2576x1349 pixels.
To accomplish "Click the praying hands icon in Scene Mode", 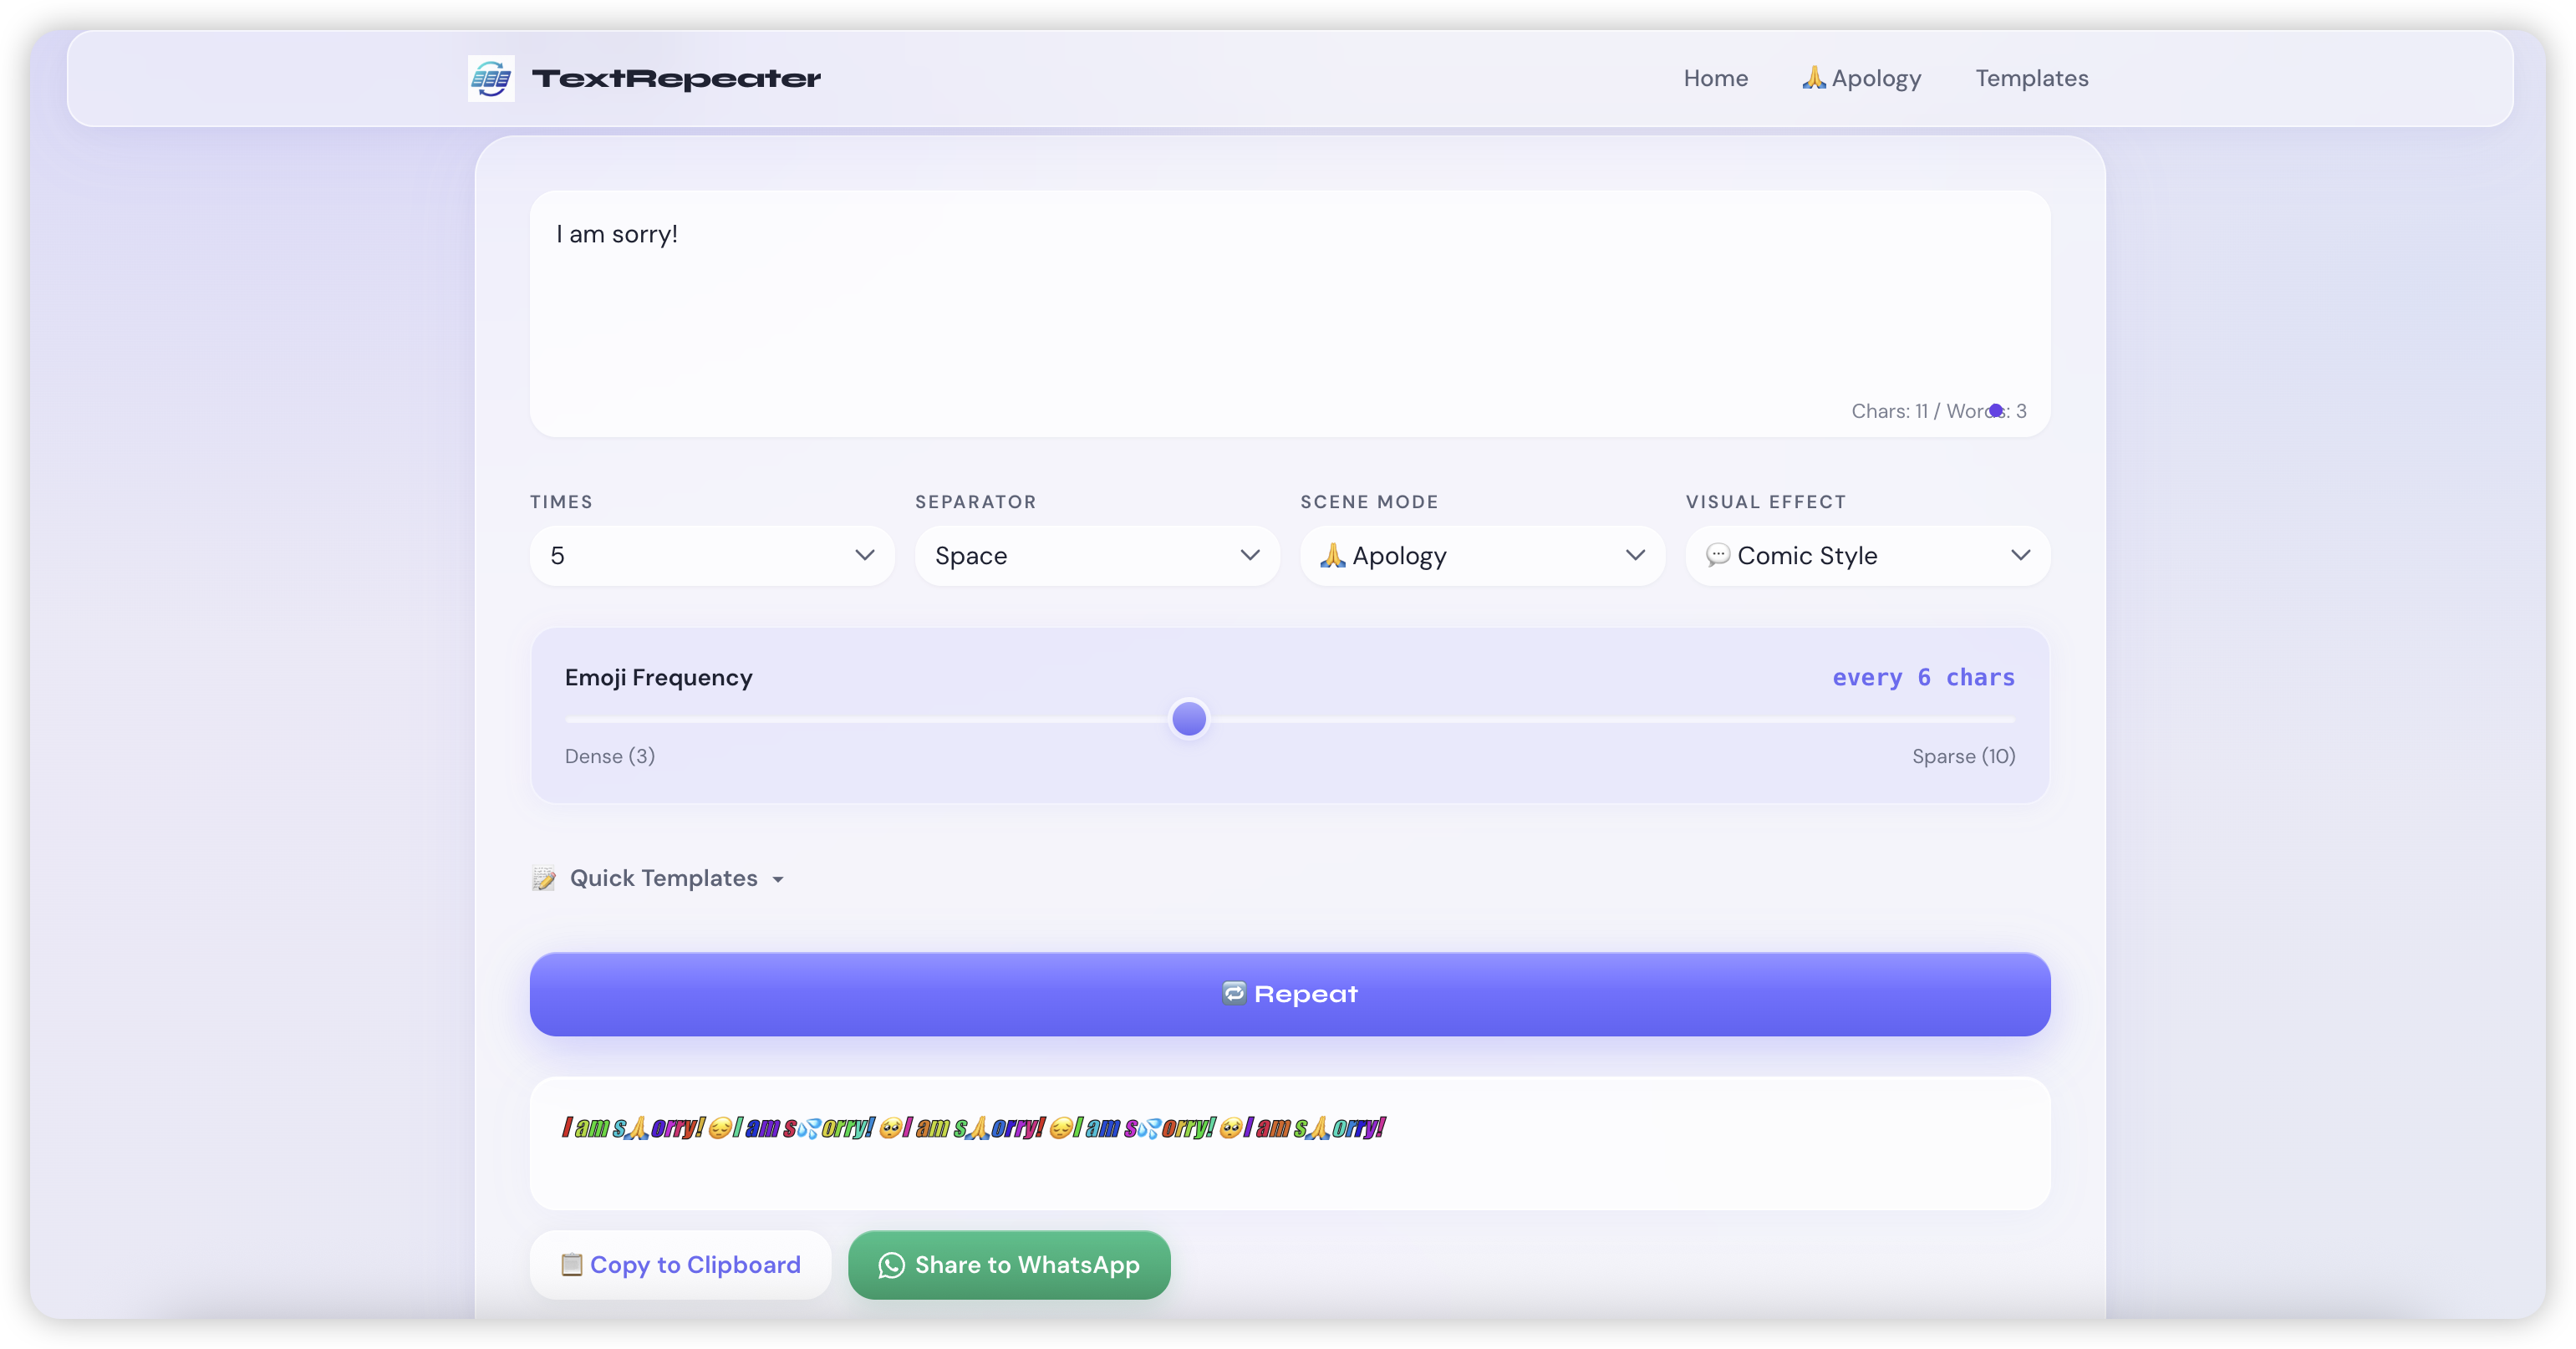I will 1332,555.
